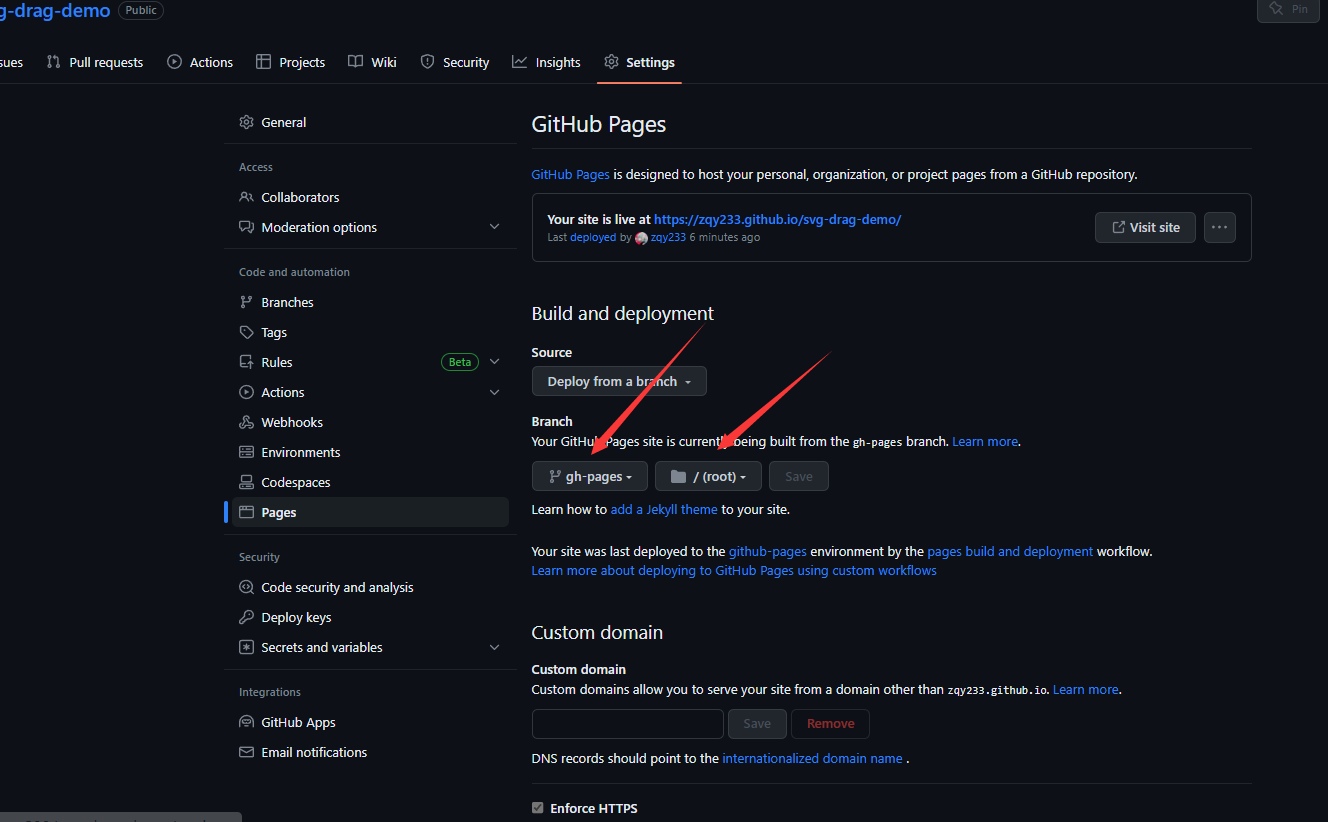The height and width of the screenshot is (822, 1328).
Task: Open the / (root) folder dropdown
Action: tap(708, 476)
